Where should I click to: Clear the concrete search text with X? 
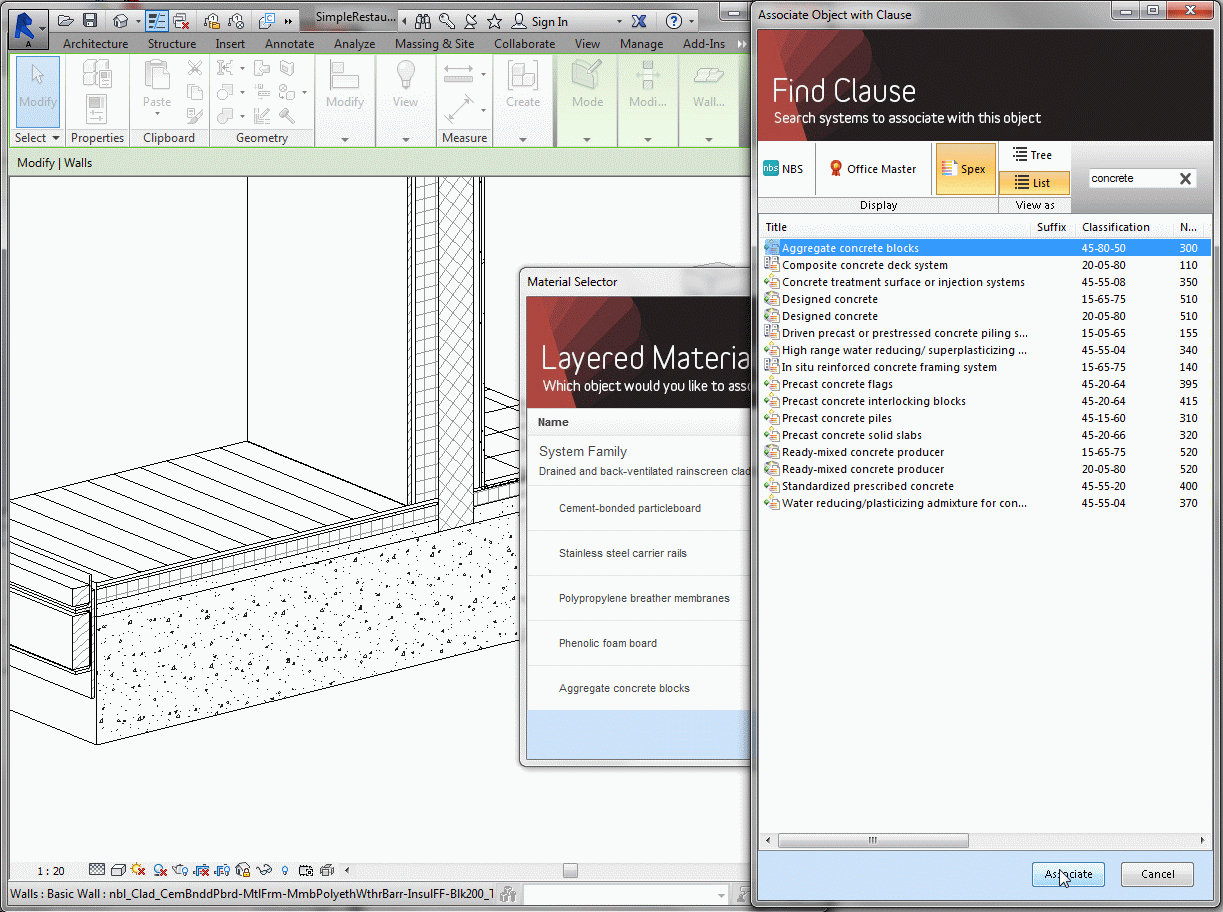click(1185, 179)
